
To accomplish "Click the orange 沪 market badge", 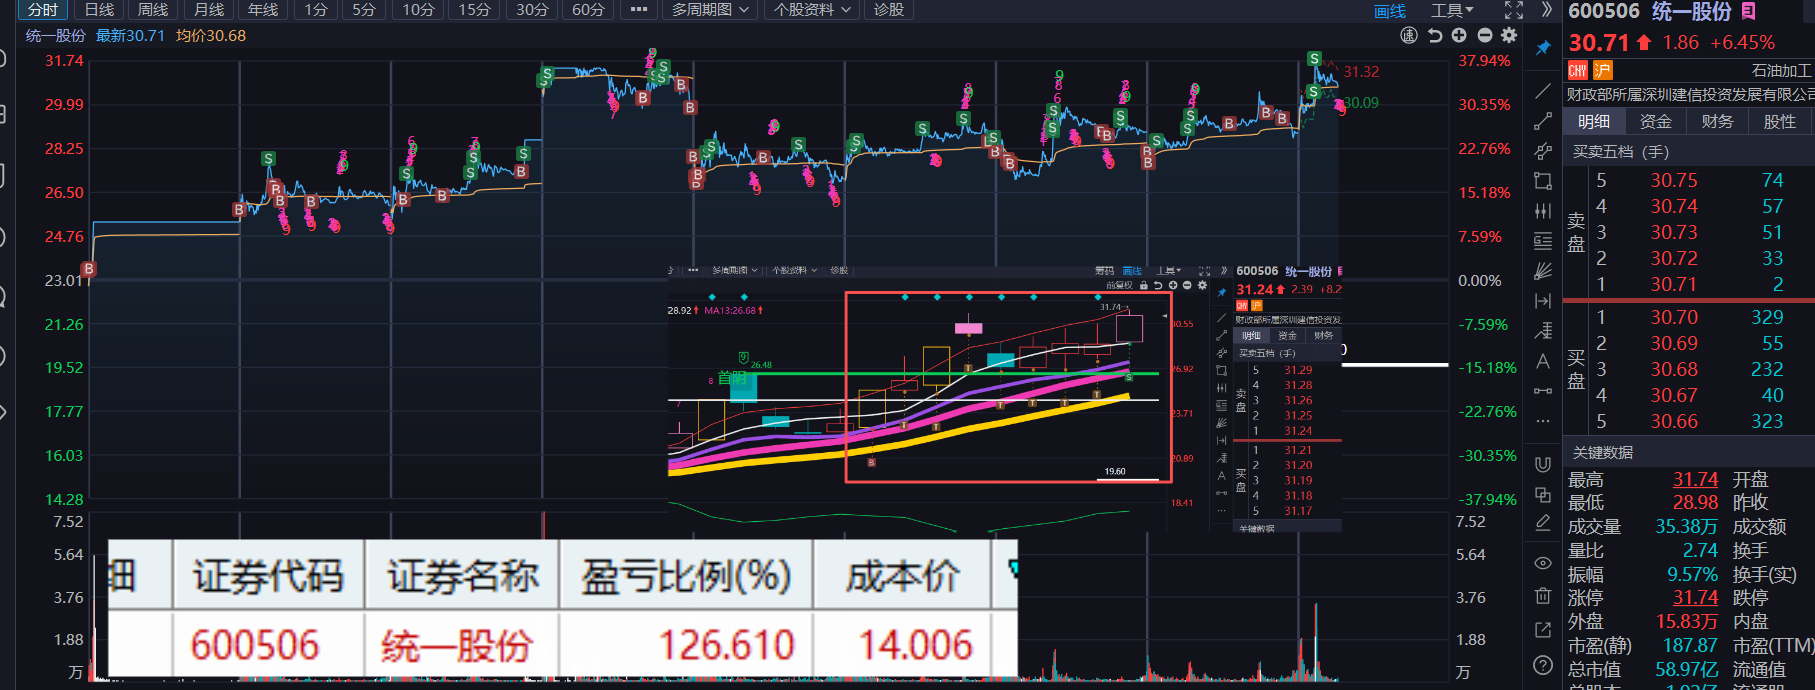I will (1602, 70).
